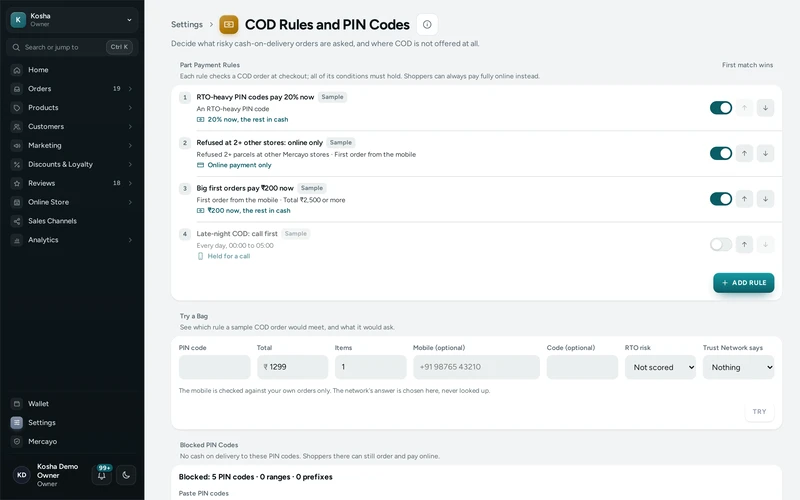Disable the Refused at 2+ stores rule
The height and width of the screenshot is (500, 800).
tap(720, 153)
